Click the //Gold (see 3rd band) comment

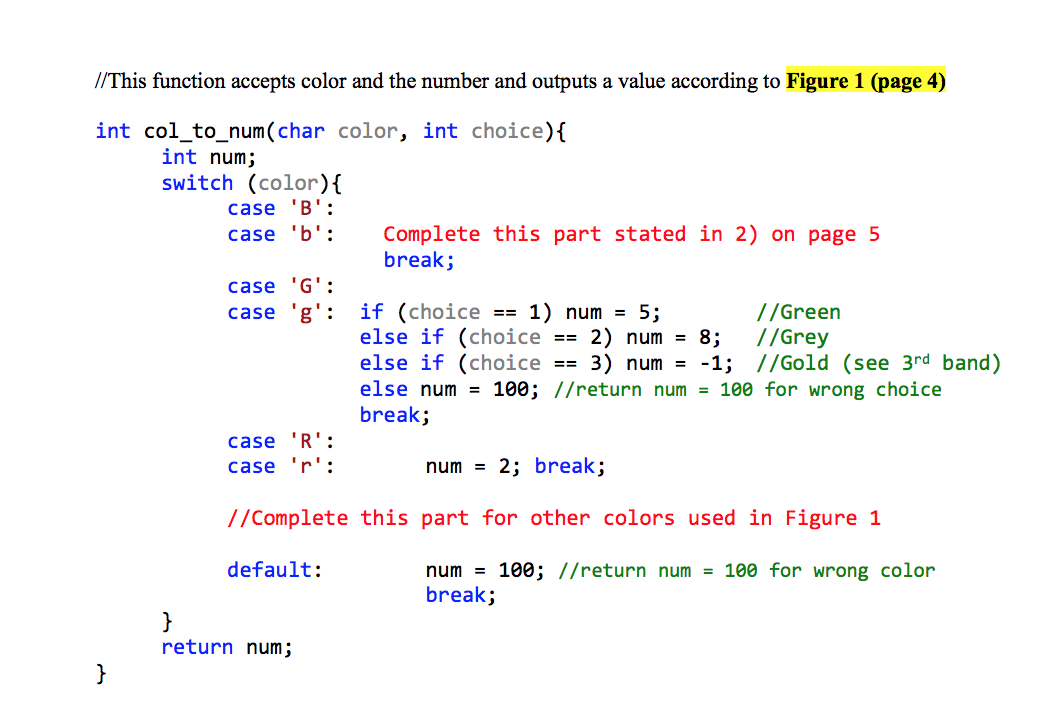point(878,363)
